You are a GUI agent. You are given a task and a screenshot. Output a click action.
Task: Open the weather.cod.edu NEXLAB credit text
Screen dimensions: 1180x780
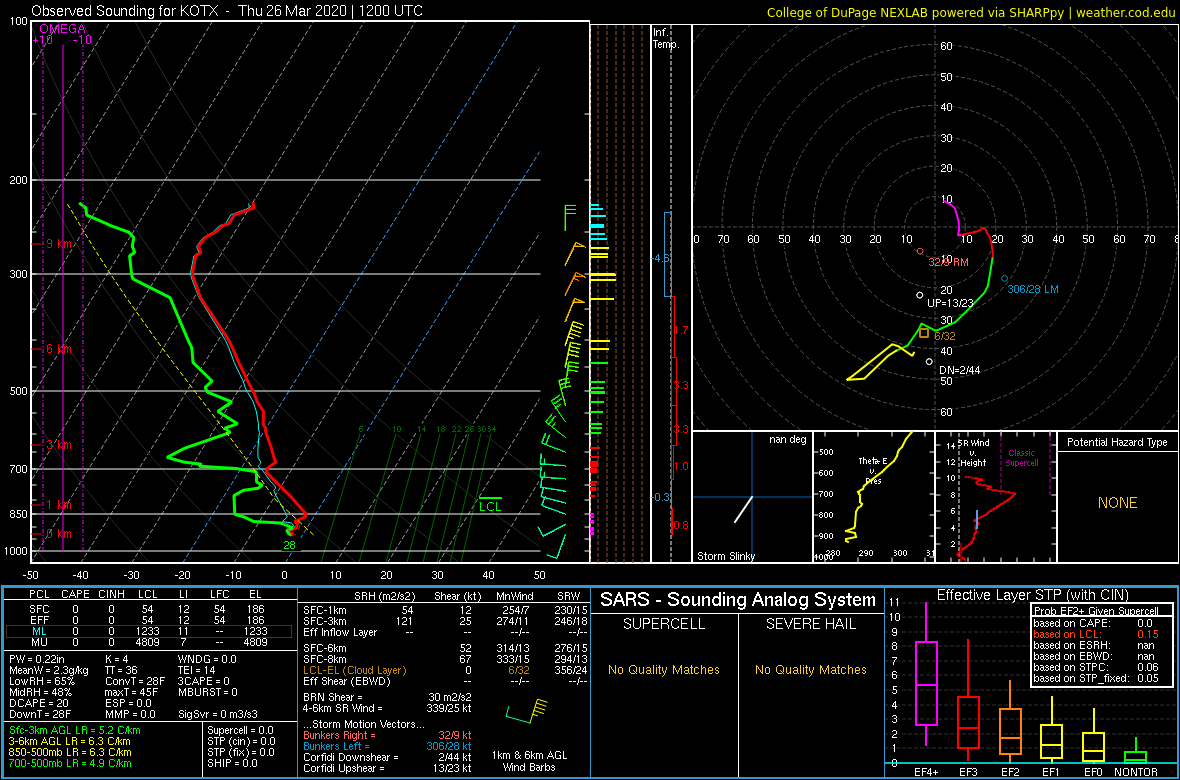tap(970, 11)
